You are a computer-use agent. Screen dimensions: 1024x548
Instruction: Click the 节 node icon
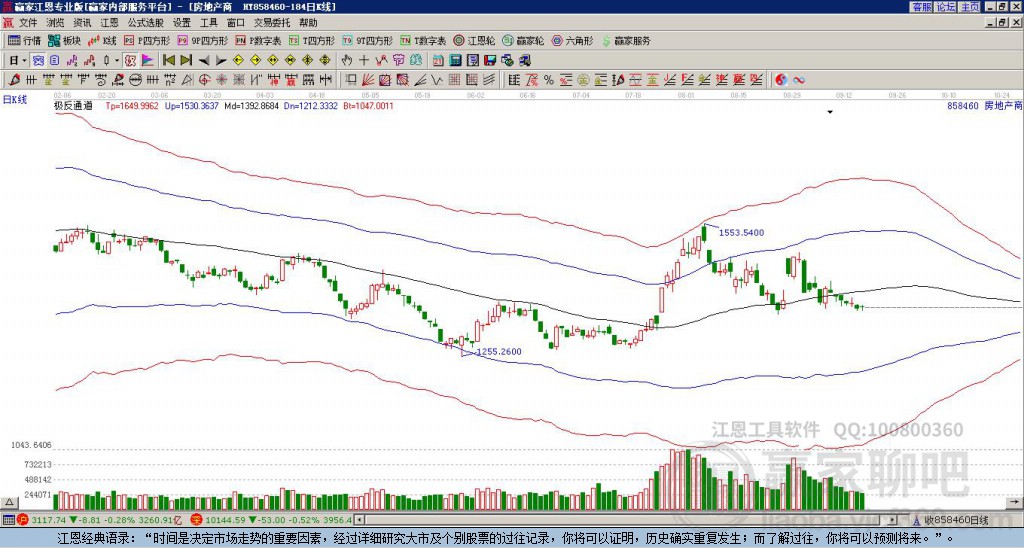[398, 60]
